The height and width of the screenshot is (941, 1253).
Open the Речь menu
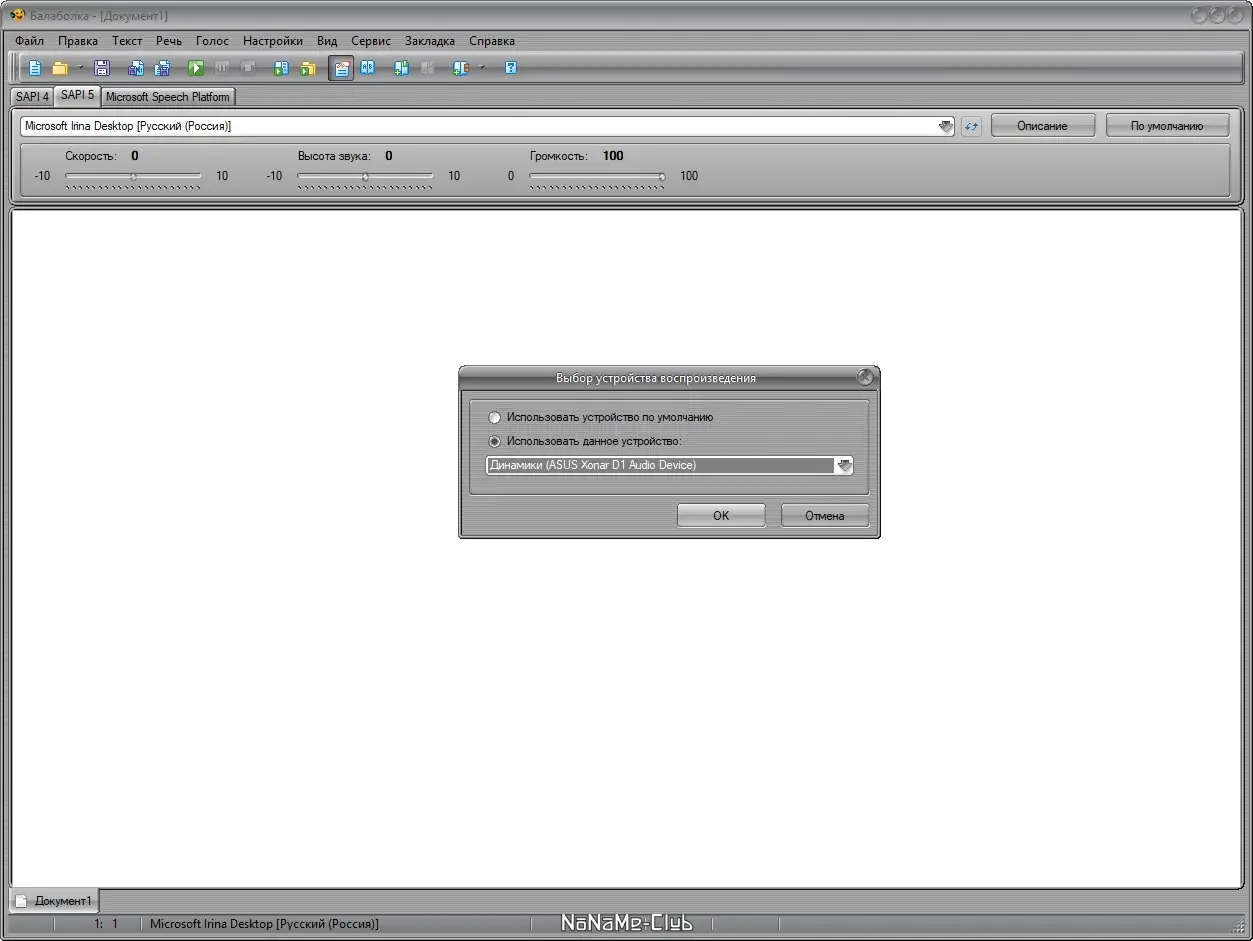(x=169, y=41)
